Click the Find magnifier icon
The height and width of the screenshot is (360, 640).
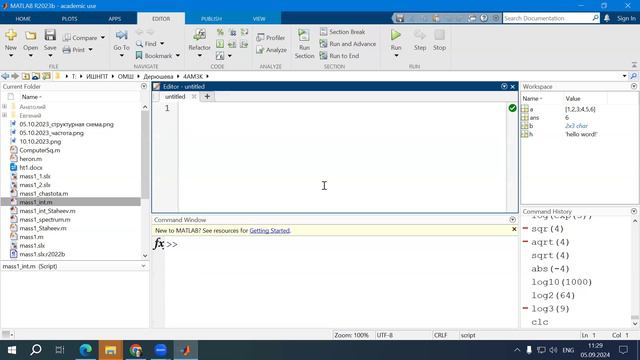[140, 44]
